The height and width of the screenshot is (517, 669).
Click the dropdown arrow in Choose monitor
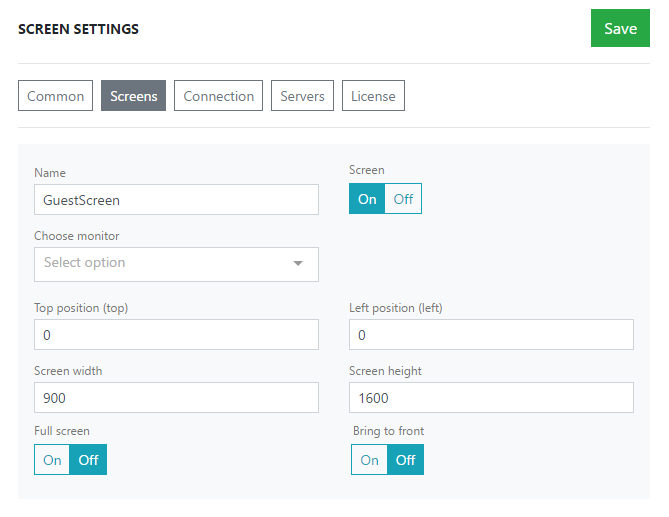click(298, 263)
